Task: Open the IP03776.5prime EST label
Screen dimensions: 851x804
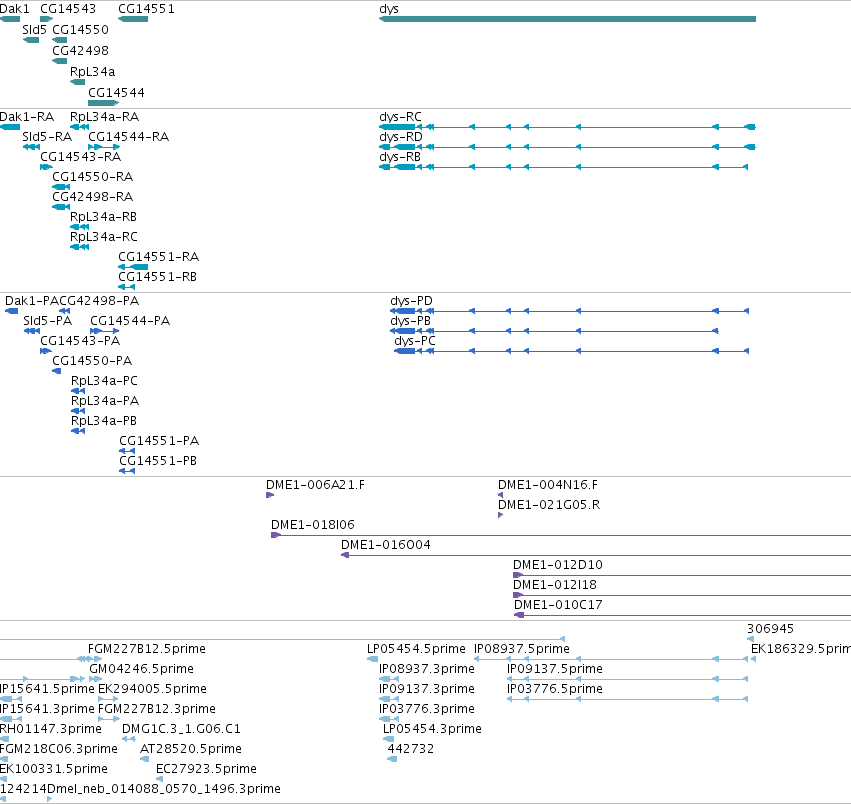Action: [x=555, y=689]
